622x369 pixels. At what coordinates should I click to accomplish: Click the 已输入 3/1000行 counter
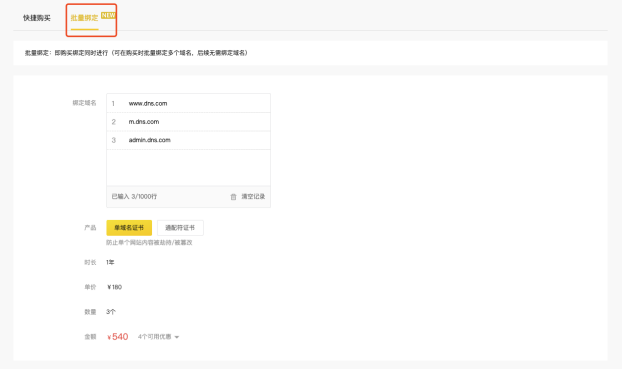[134, 196]
